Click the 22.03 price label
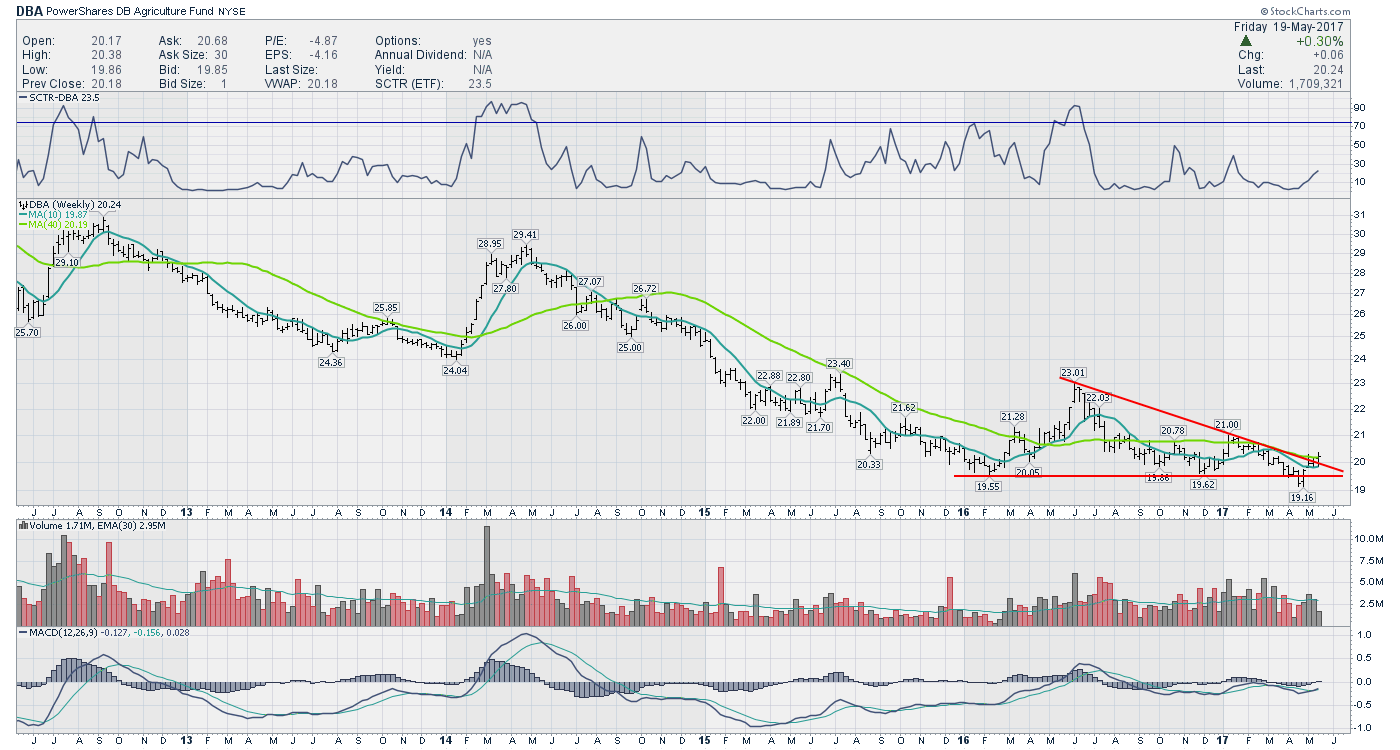Screen dimensions: 1400x750 click(x=1098, y=397)
